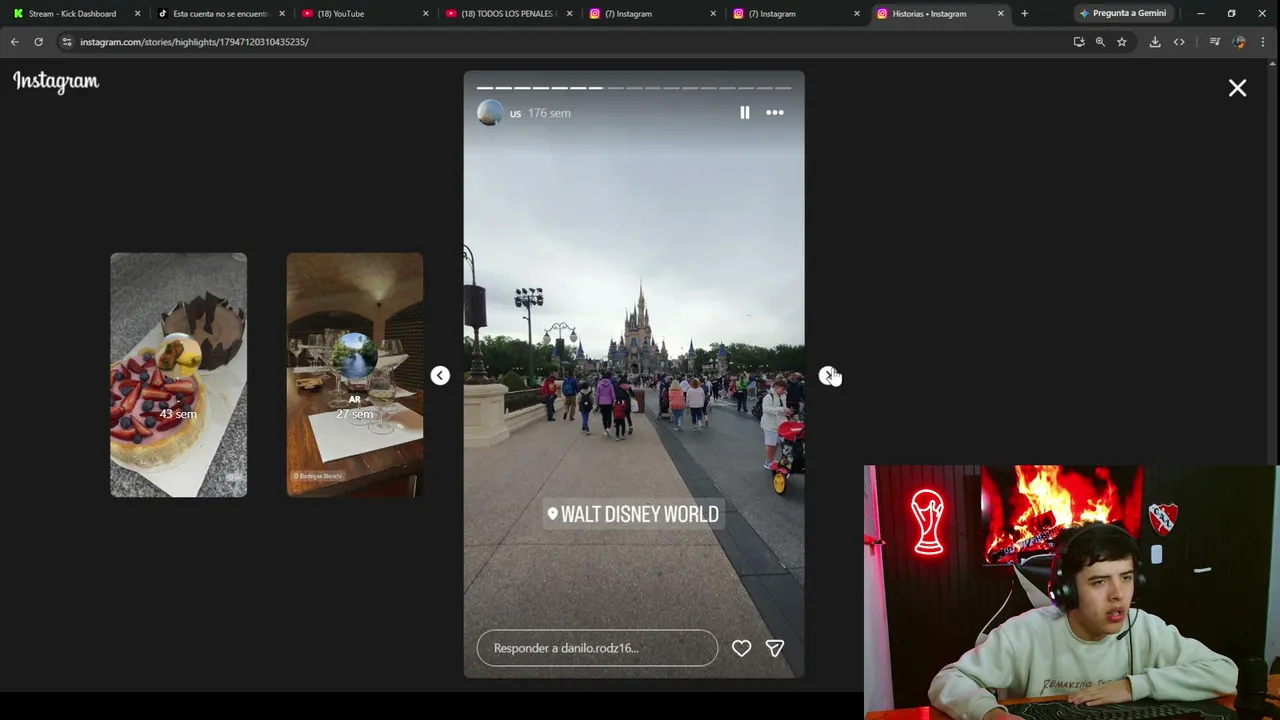Screen dimensions: 1280x720
Task: Open the browser downloads icon
Action: (1155, 42)
